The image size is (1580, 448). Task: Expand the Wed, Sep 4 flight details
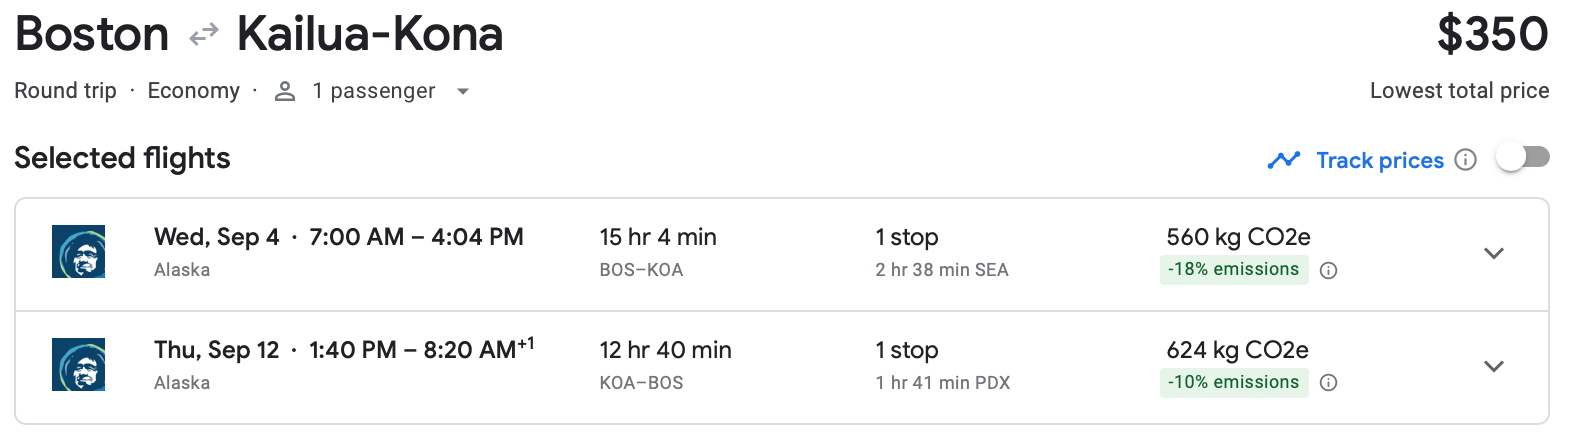[1493, 253]
